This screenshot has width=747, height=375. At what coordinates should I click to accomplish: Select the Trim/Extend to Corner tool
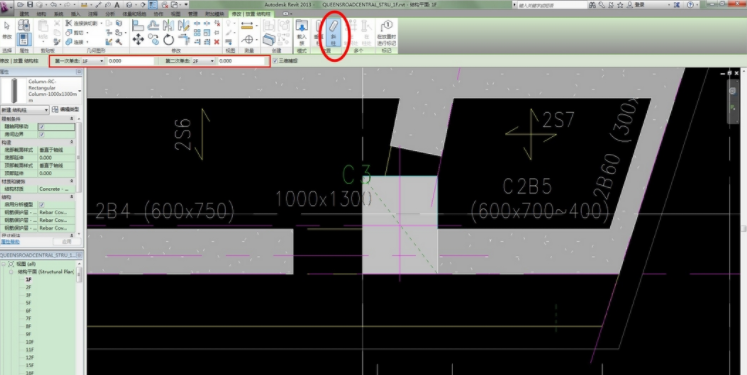184,40
